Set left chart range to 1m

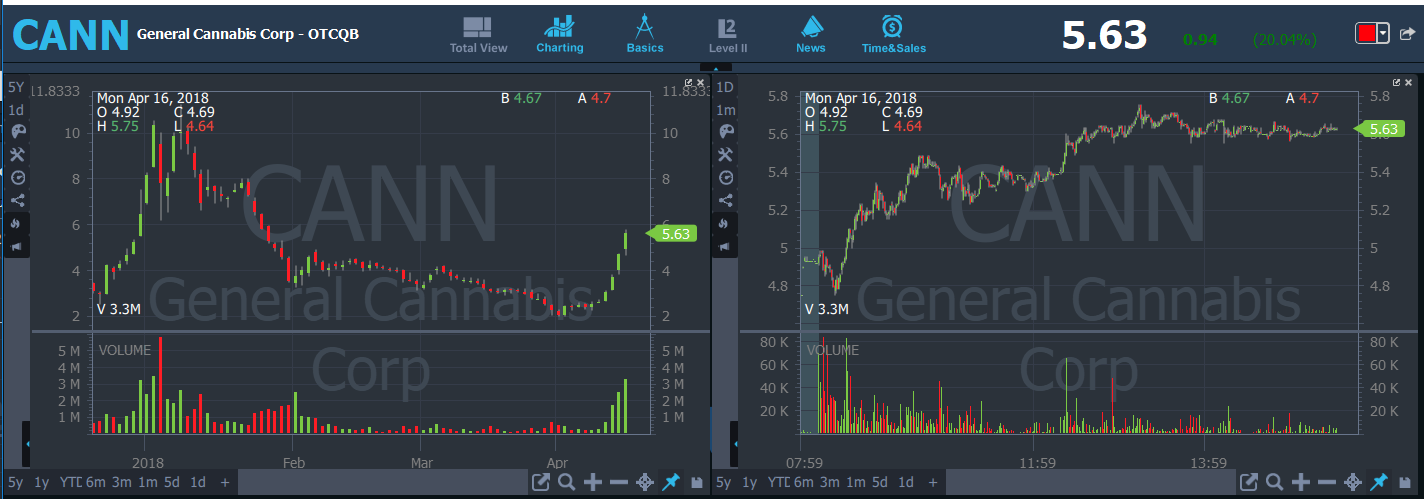tap(147, 483)
